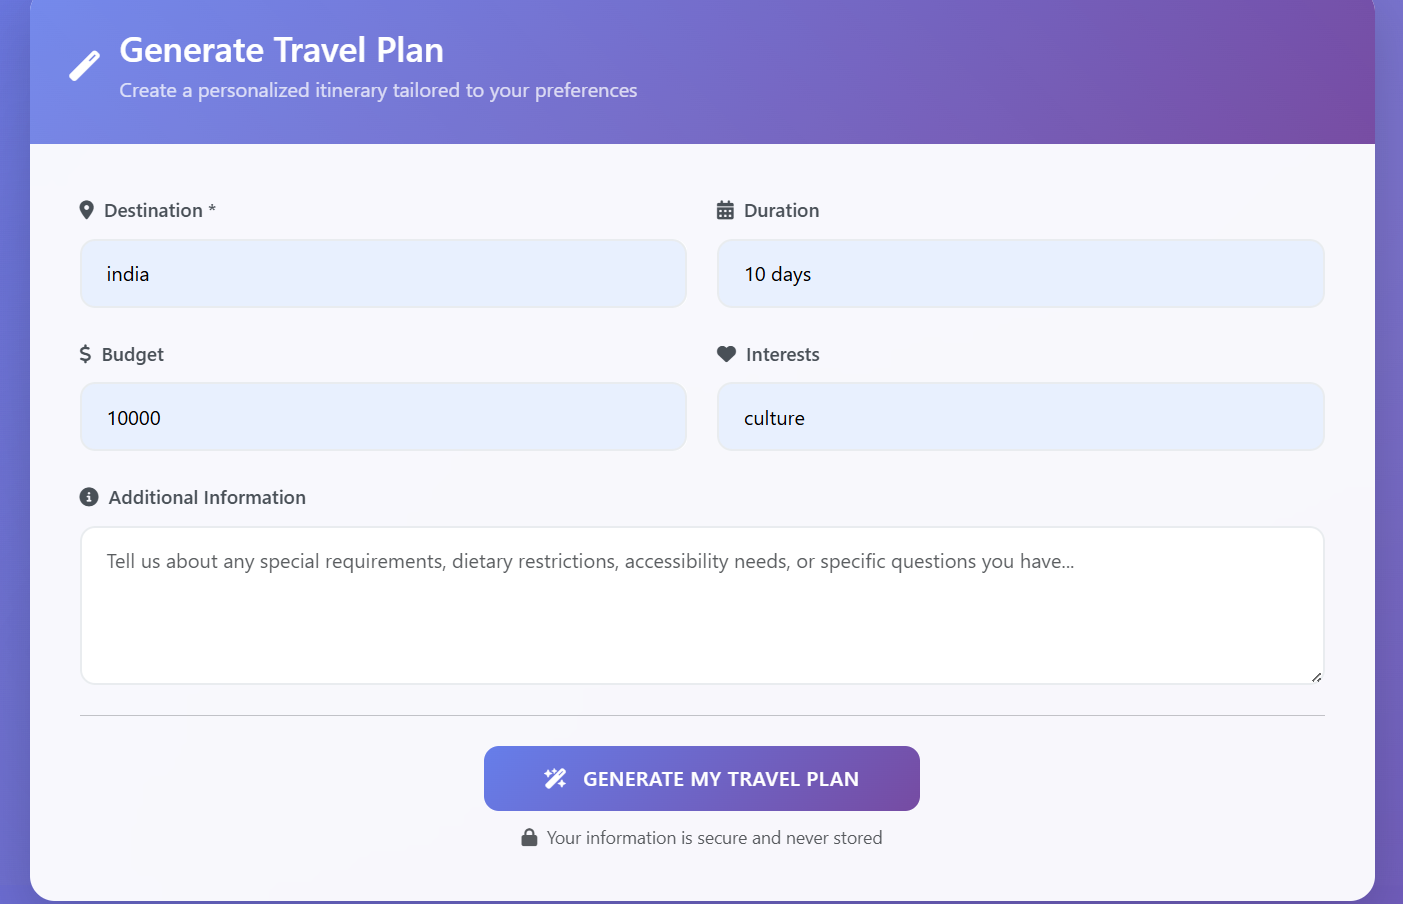Click the heart icon next to Interests
This screenshot has height=904, width=1403.
(x=726, y=354)
